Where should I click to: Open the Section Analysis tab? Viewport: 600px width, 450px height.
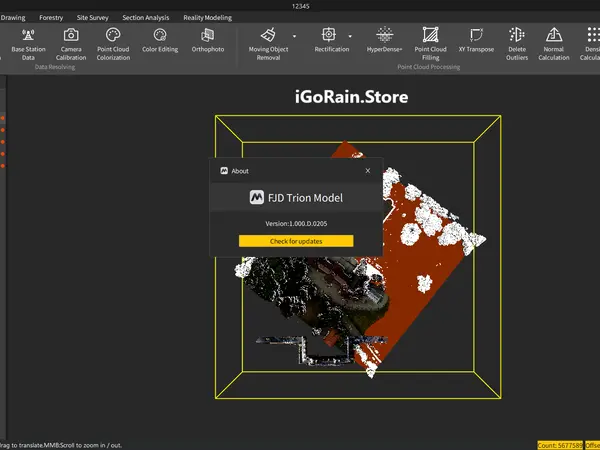[x=145, y=18]
